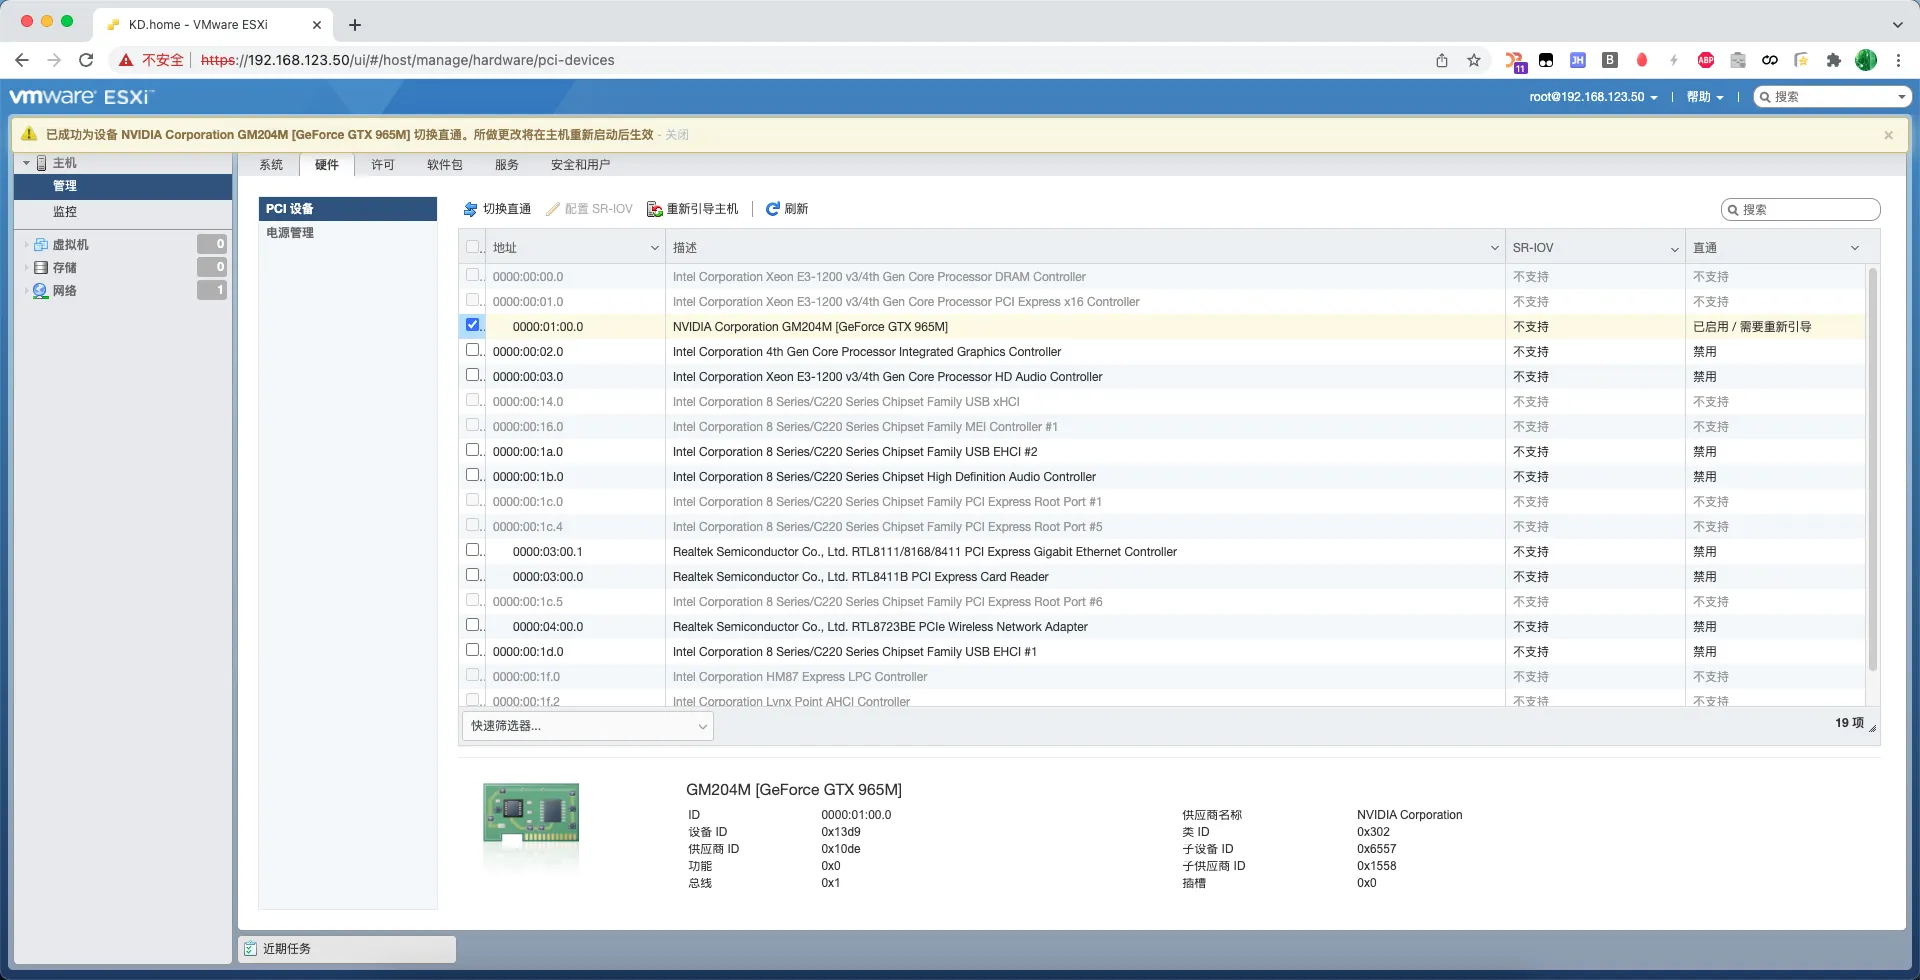This screenshot has width=1920, height=980.
Task: Open the root@192.168.123.50 user dropdown
Action: (x=1593, y=97)
